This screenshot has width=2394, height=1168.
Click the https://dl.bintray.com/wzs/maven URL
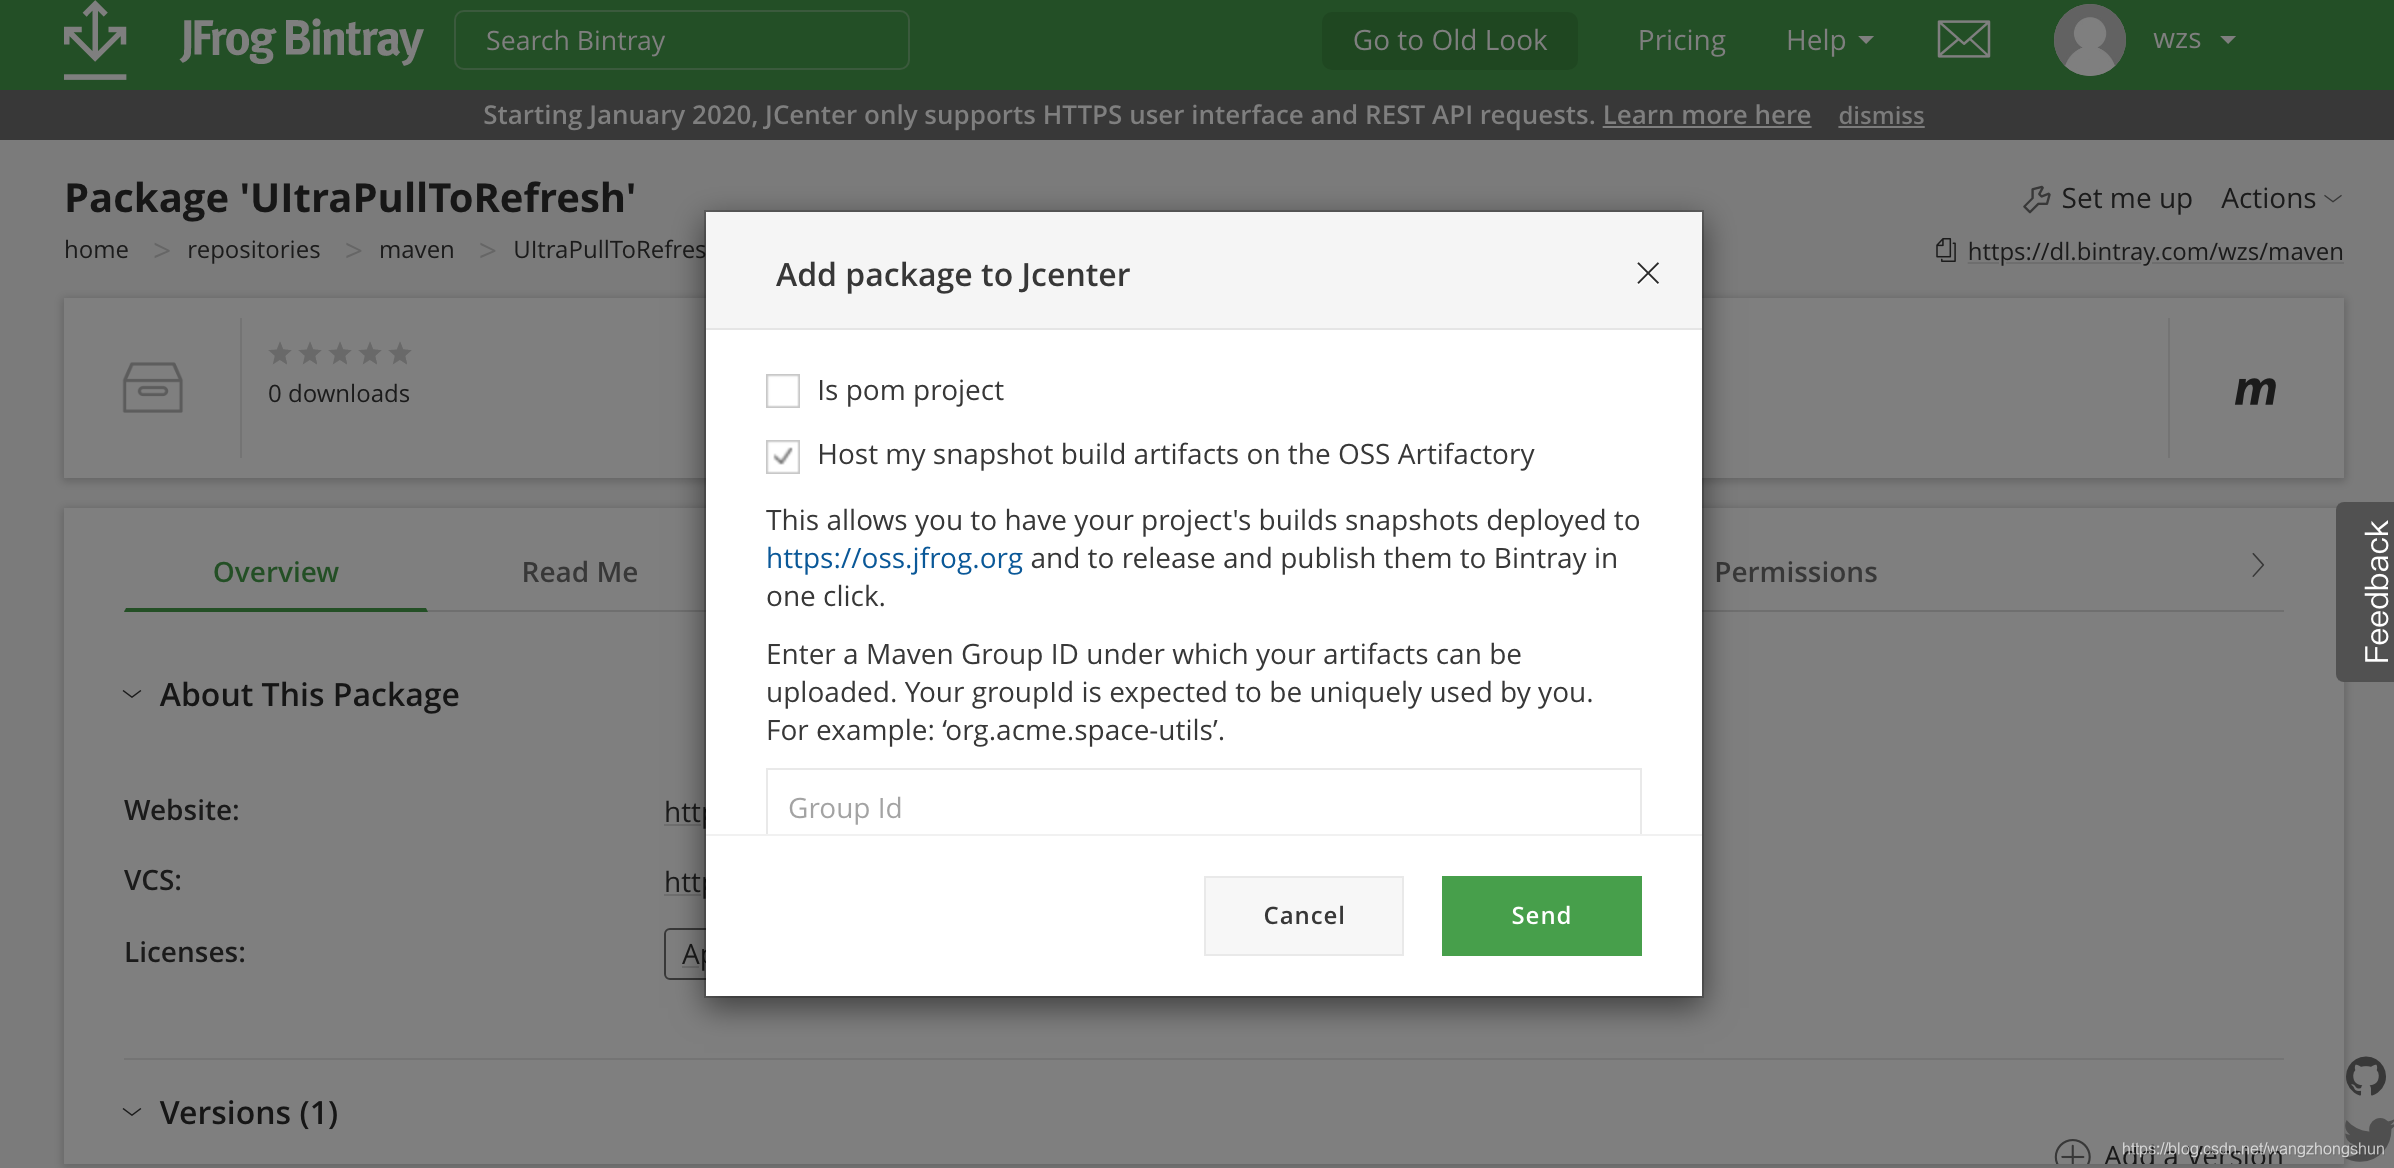point(2154,251)
